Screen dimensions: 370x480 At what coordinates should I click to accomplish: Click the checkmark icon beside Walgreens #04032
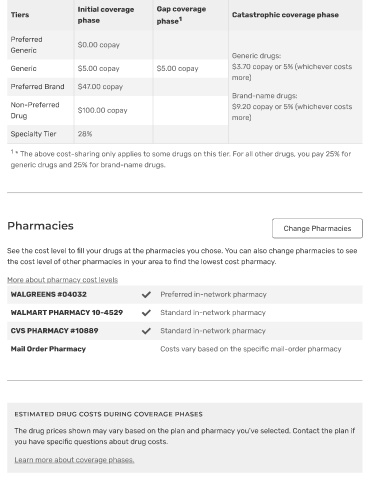(146, 295)
